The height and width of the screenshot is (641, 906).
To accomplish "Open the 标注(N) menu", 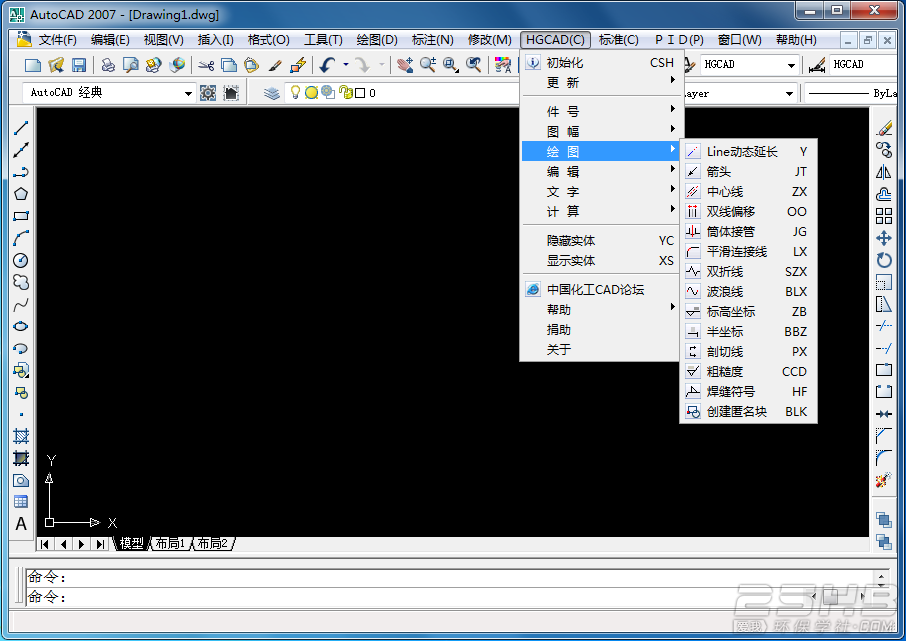I will click(432, 40).
